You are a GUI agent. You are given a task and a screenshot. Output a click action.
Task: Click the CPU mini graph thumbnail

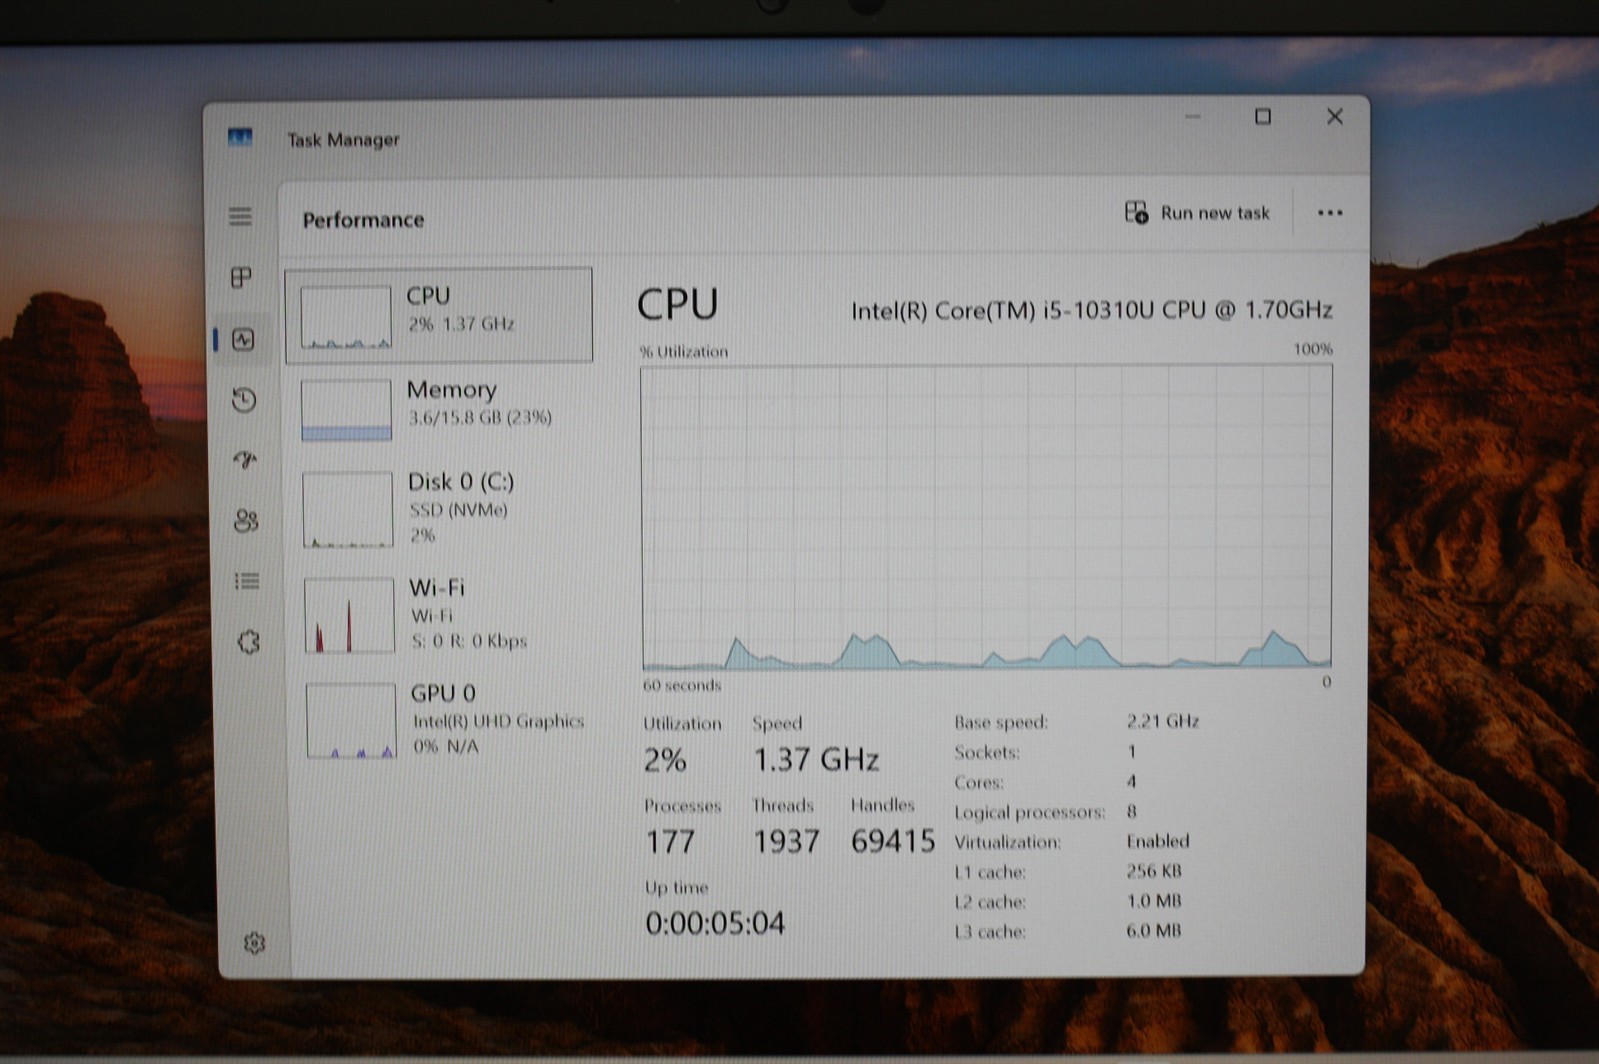click(345, 317)
